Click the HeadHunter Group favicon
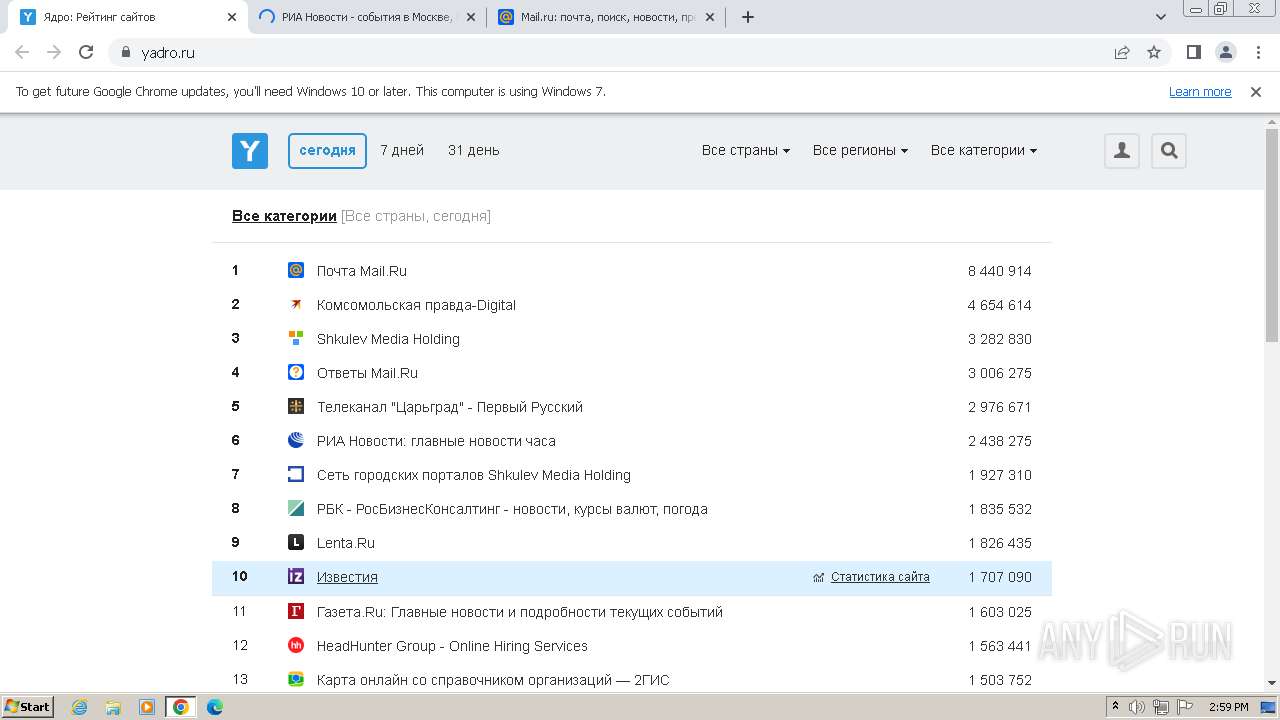The width and height of the screenshot is (1280, 720). (296, 645)
